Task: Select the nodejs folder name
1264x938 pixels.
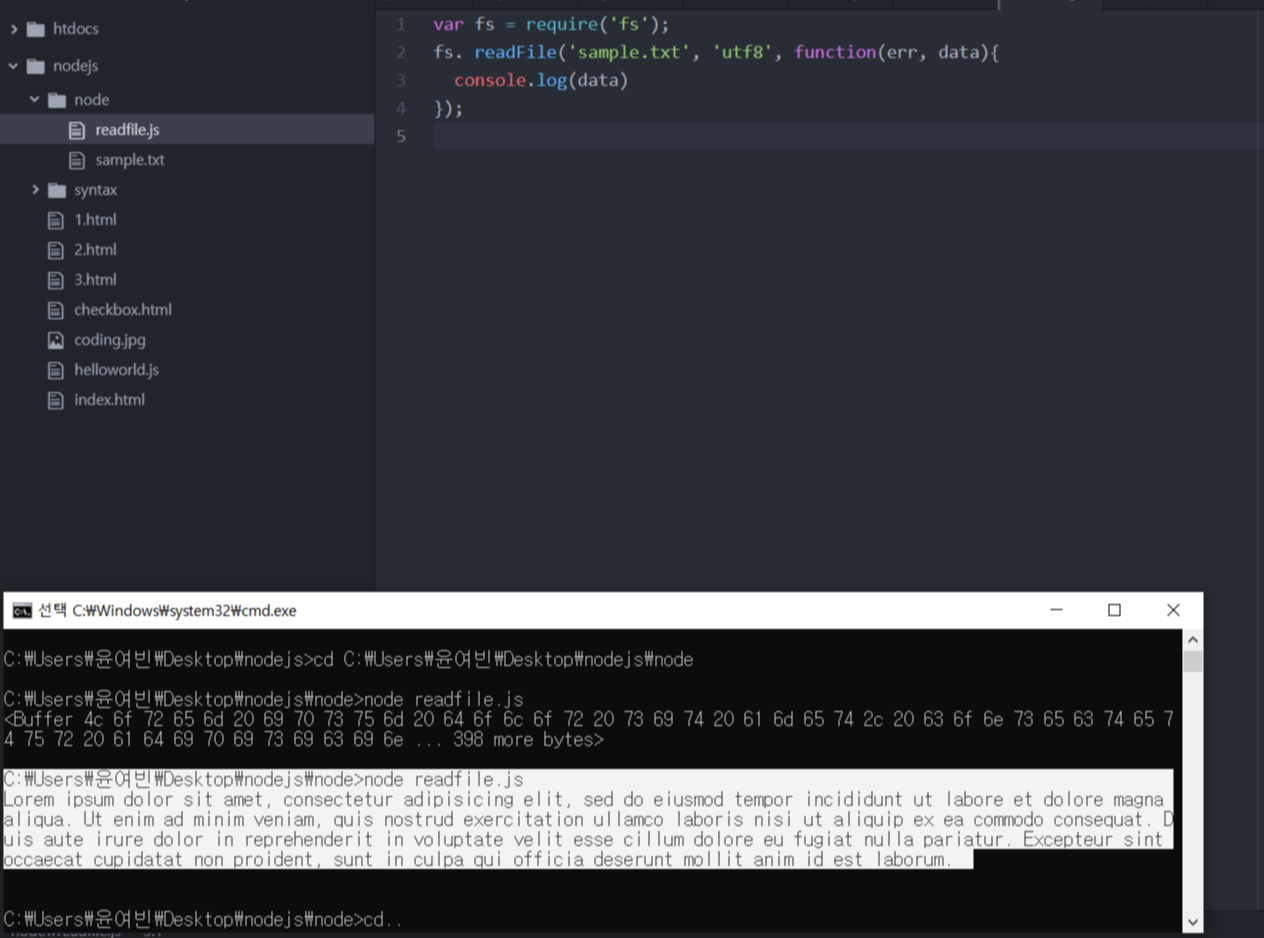Action: point(75,66)
